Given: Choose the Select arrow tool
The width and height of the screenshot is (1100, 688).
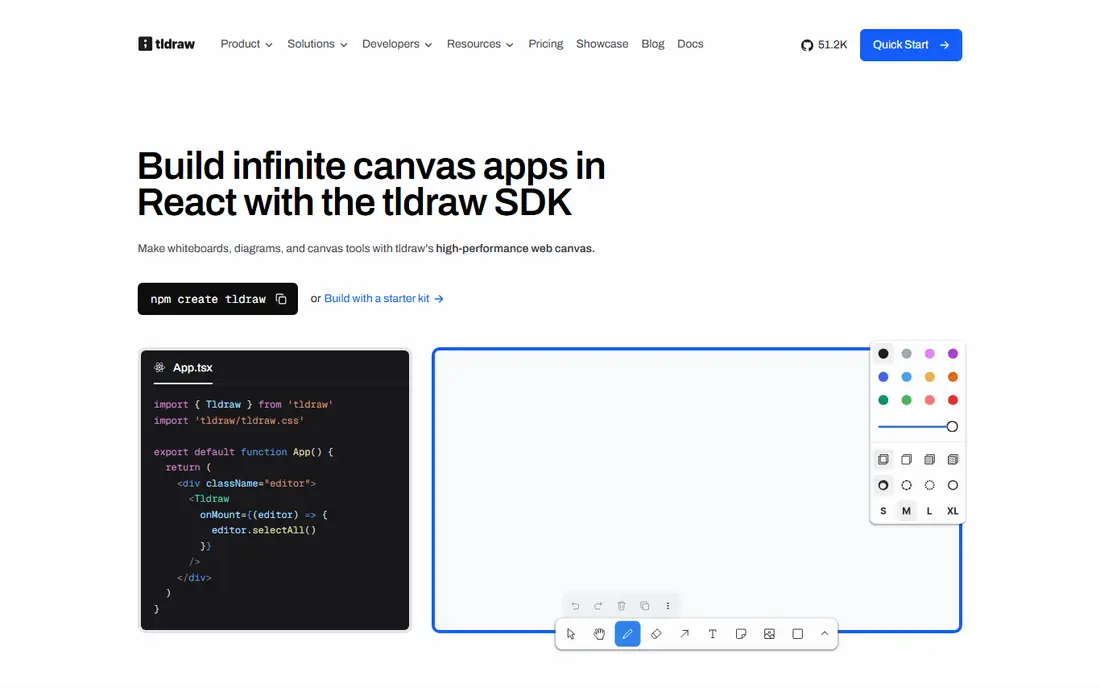Looking at the screenshot, I should 571,634.
